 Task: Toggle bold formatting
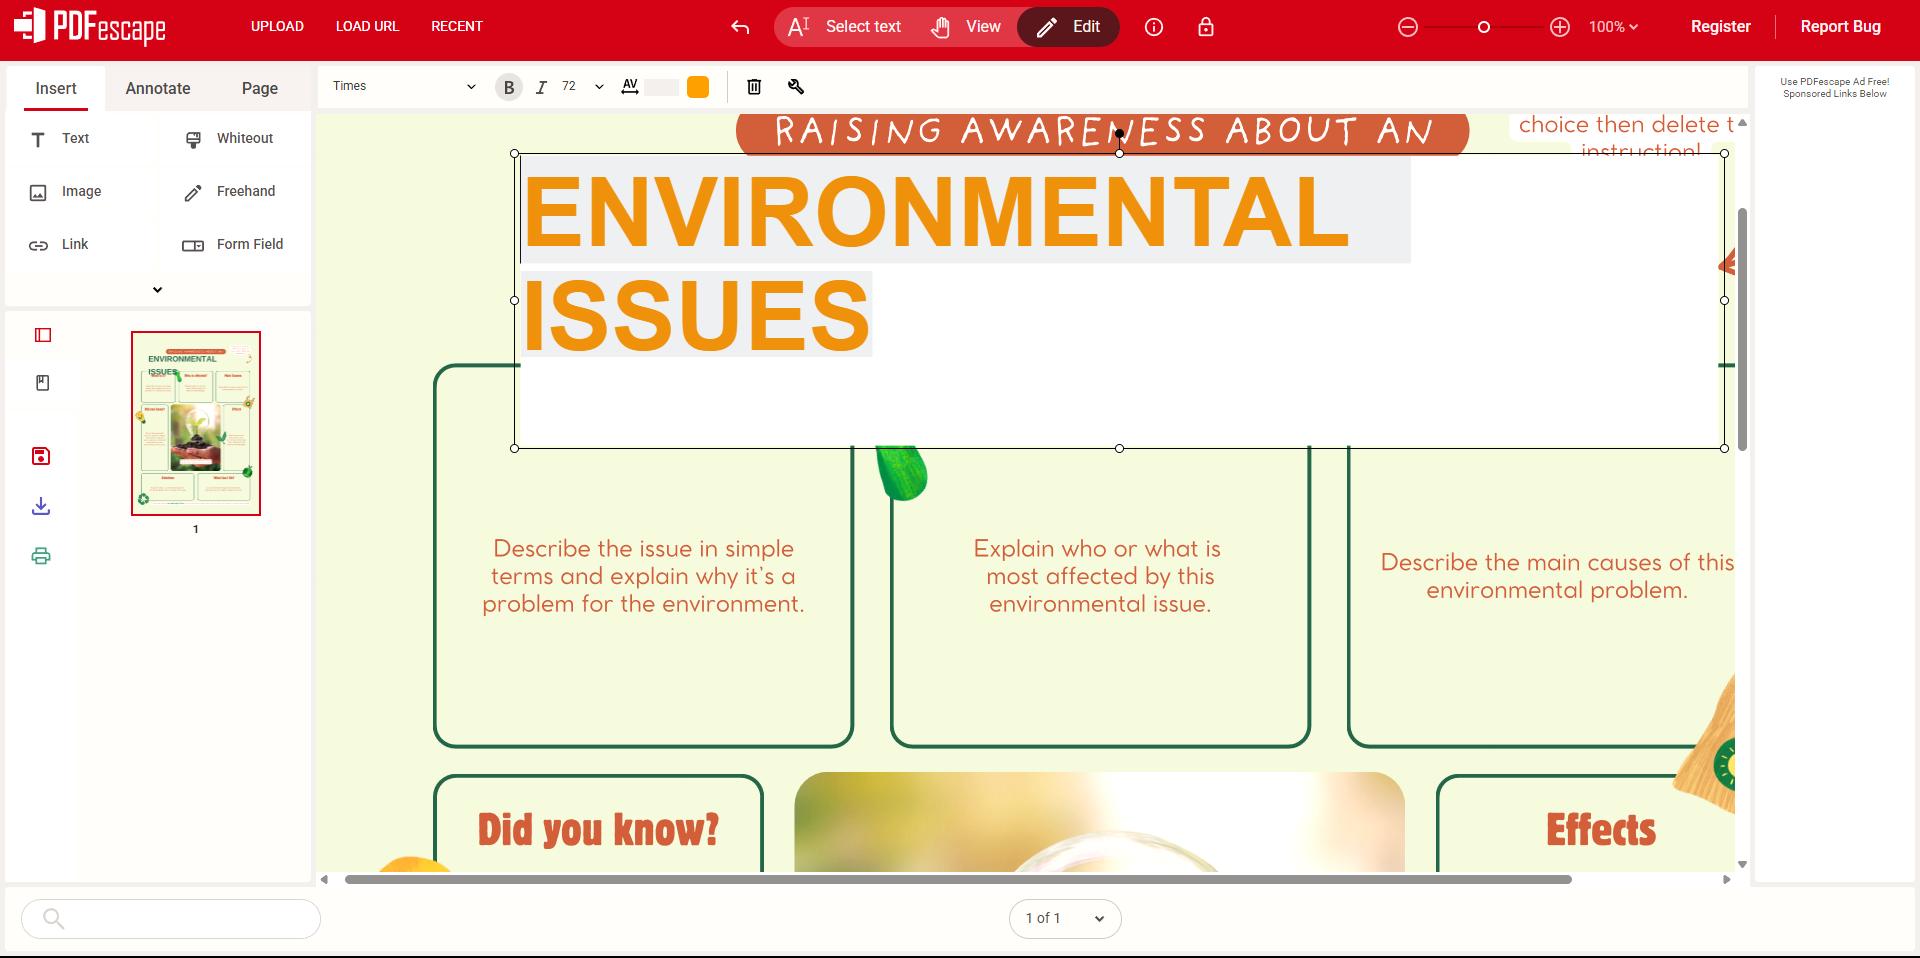[x=509, y=87]
